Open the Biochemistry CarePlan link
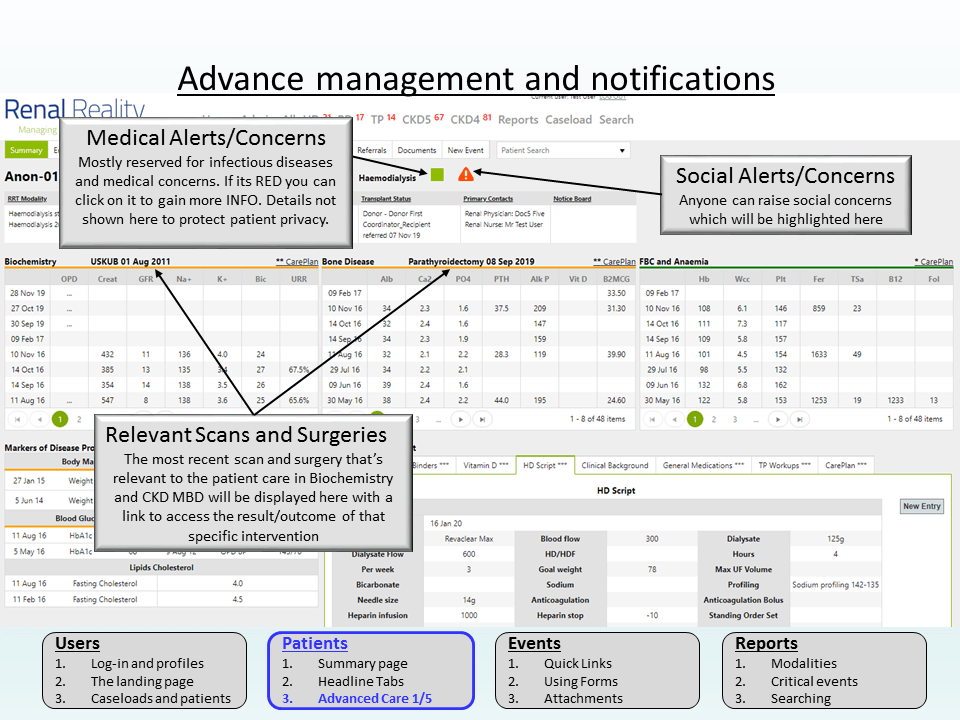The height and width of the screenshot is (720, 960). click(295, 262)
